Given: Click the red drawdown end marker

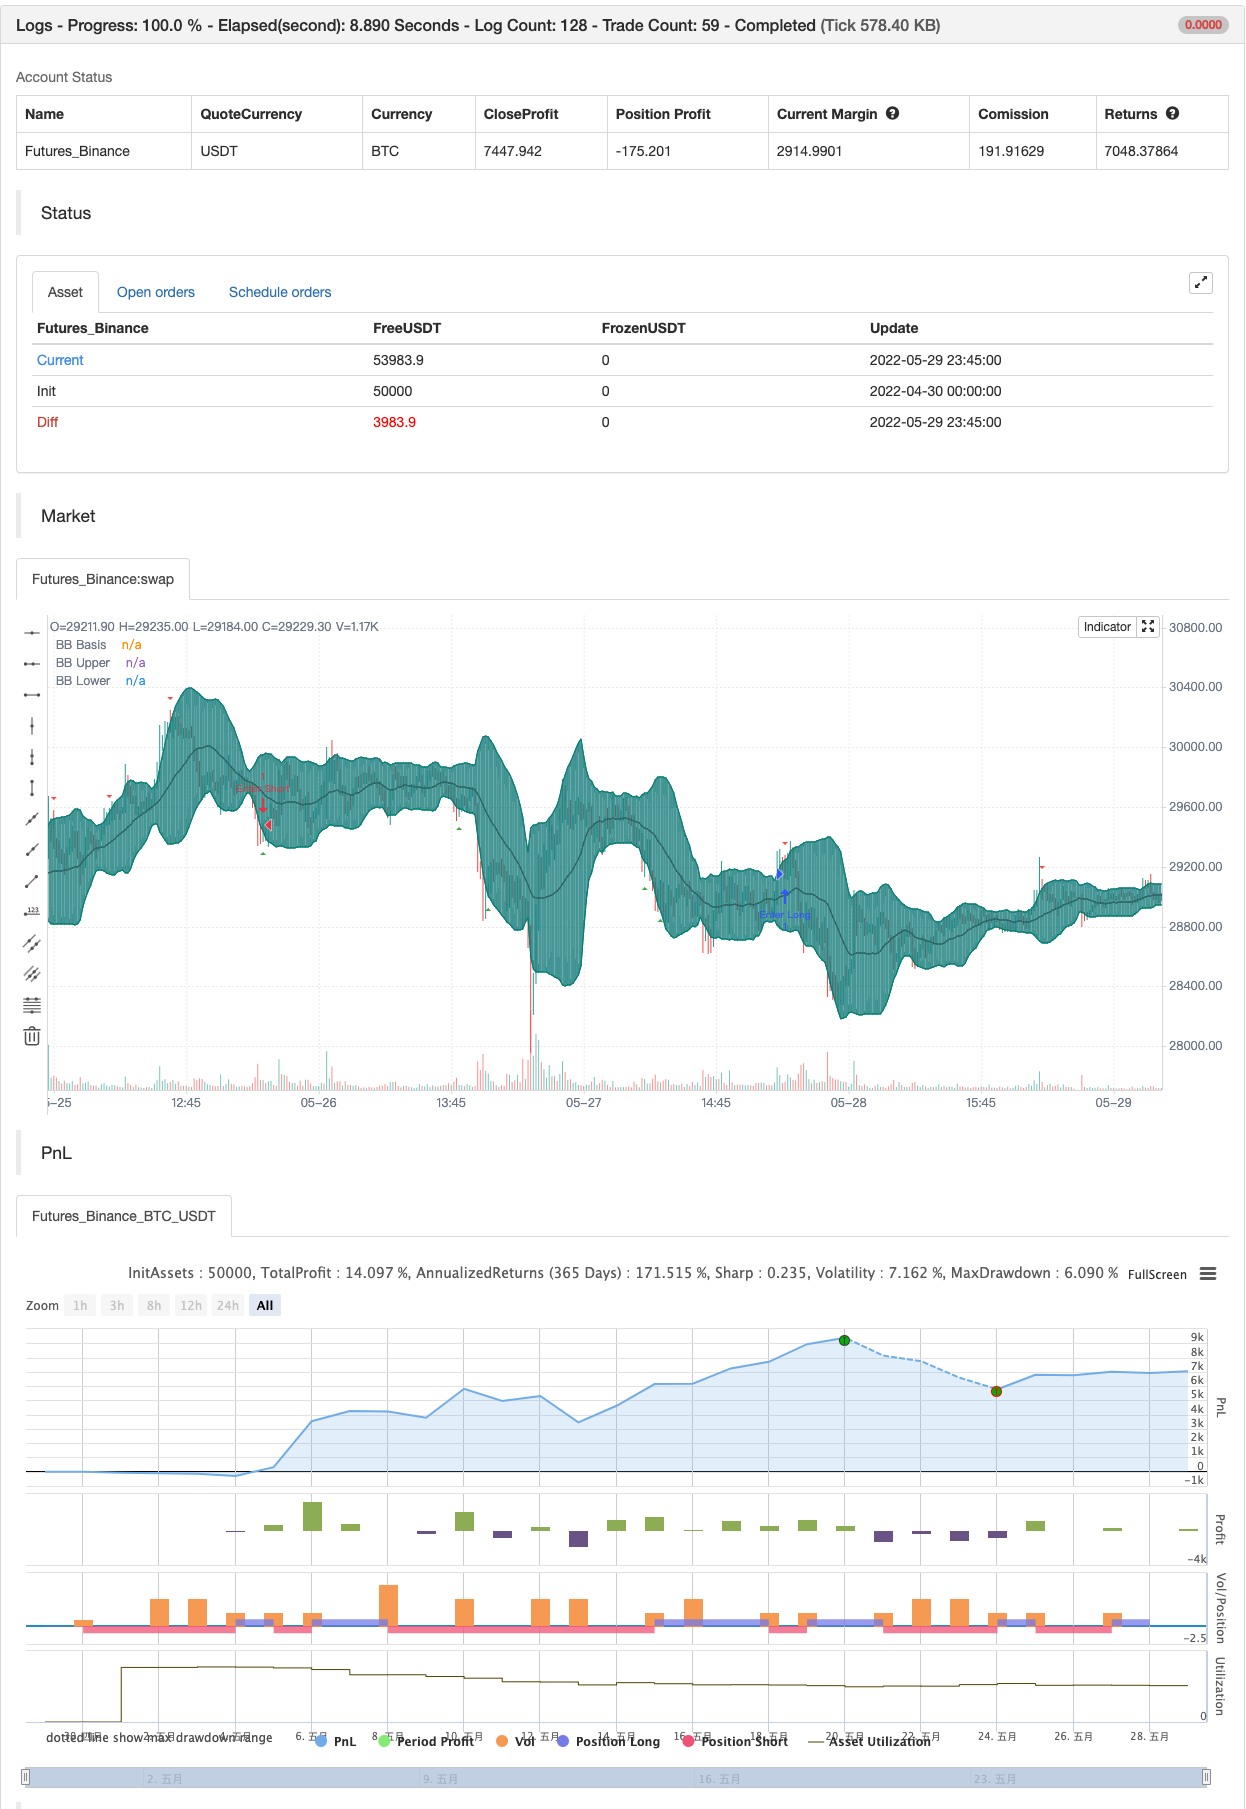Looking at the screenshot, I should tap(996, 1391).
